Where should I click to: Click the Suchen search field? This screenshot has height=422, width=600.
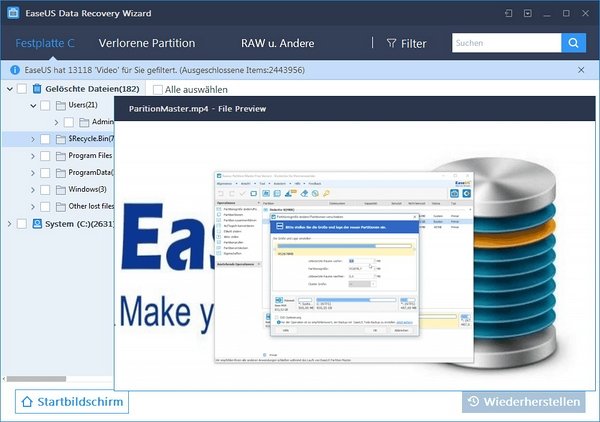[x=507, y=43]
